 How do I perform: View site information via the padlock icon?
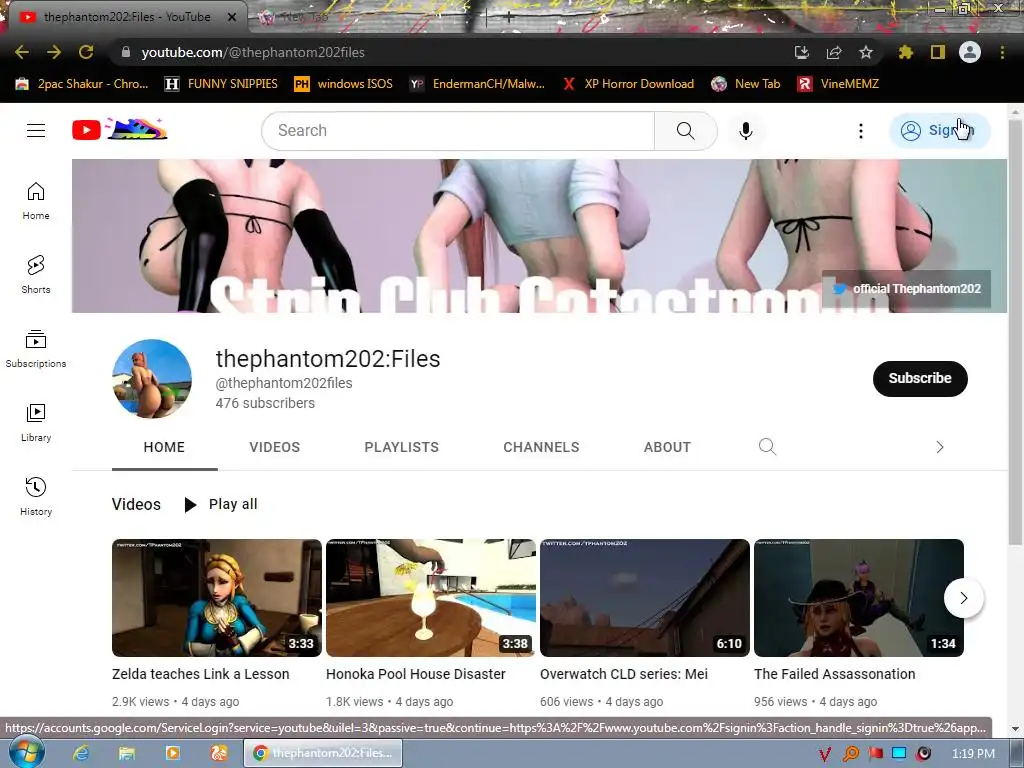[125, 52]
